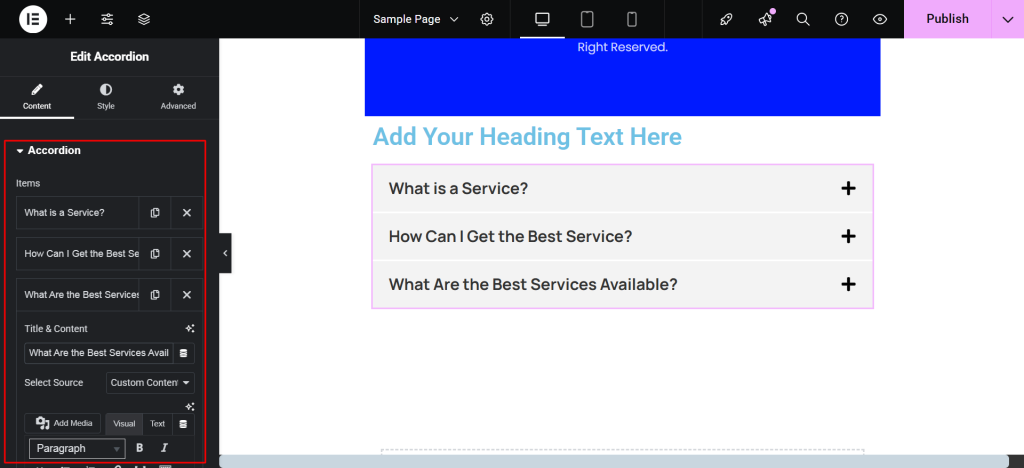This screenshot has width=1024, height=468.
Task: Open Site Settings sliders icon
Action: [107, 19]
